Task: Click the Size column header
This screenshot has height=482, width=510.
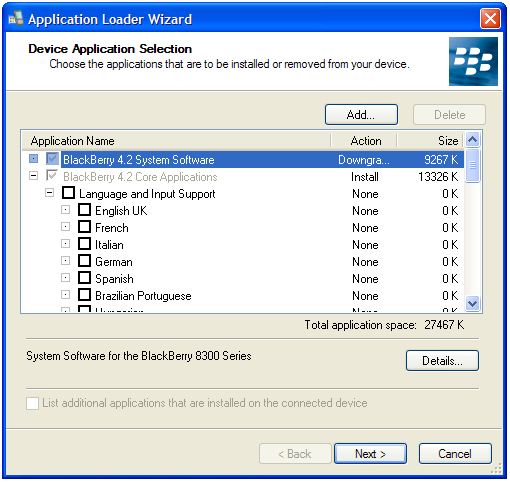Action: (x=430, y=141)
